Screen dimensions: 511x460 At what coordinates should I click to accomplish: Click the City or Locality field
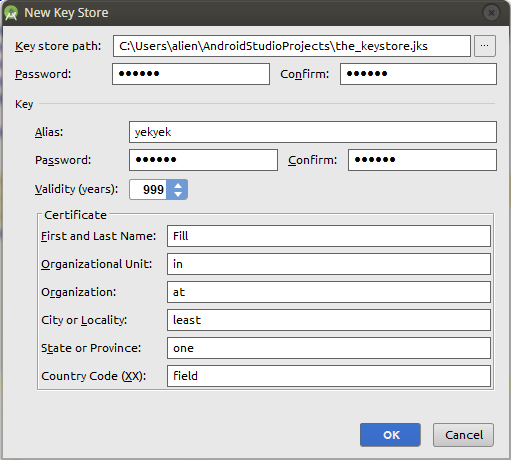329,320
